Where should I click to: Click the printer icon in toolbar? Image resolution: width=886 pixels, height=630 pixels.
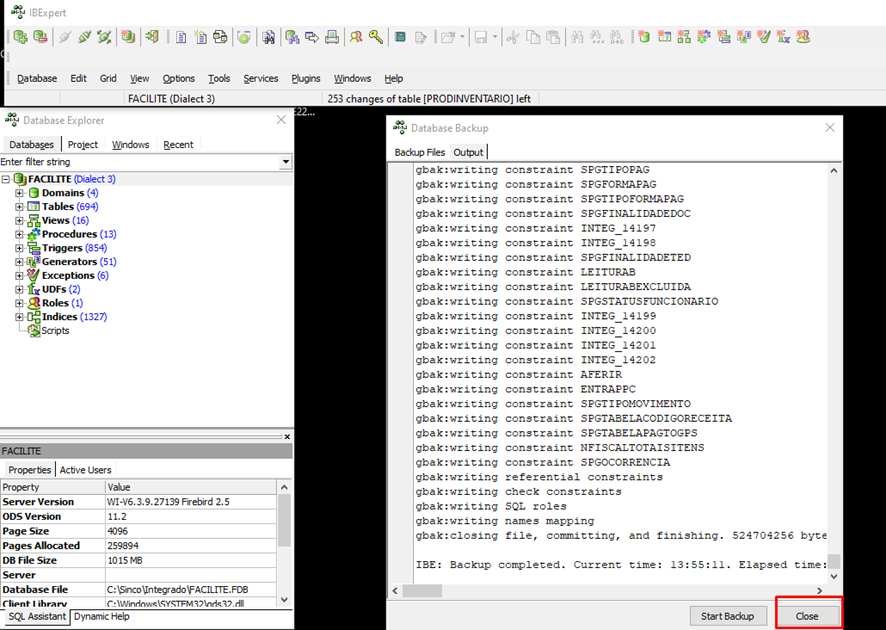pos(331,37)
